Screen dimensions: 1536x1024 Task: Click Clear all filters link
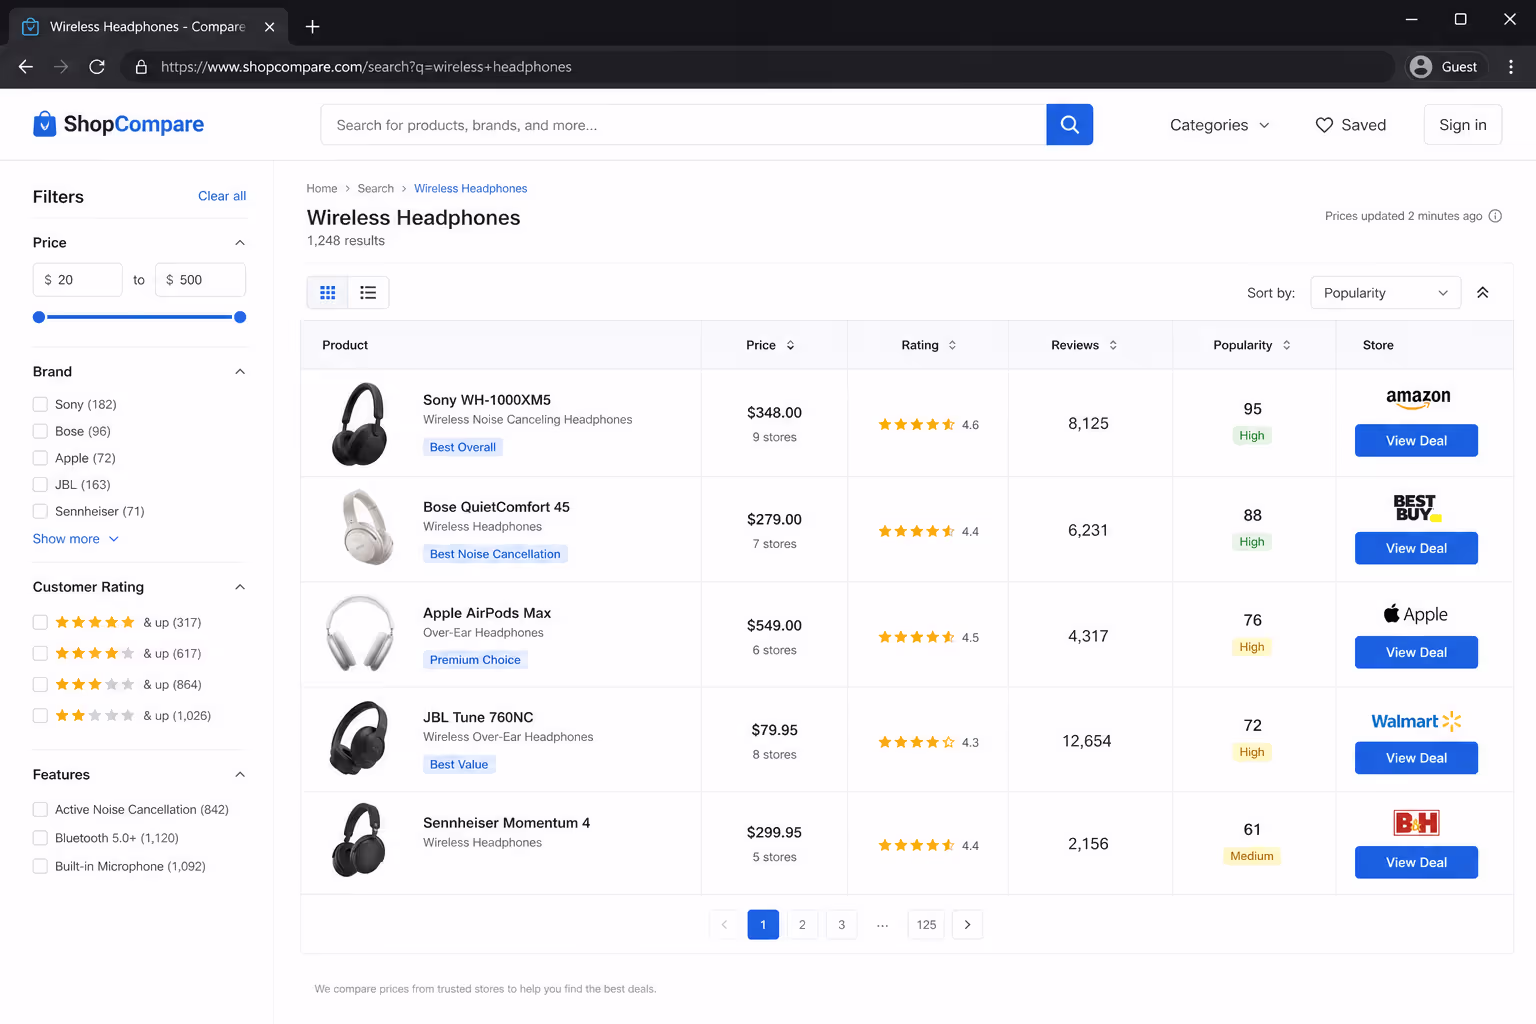pos(222,196)
